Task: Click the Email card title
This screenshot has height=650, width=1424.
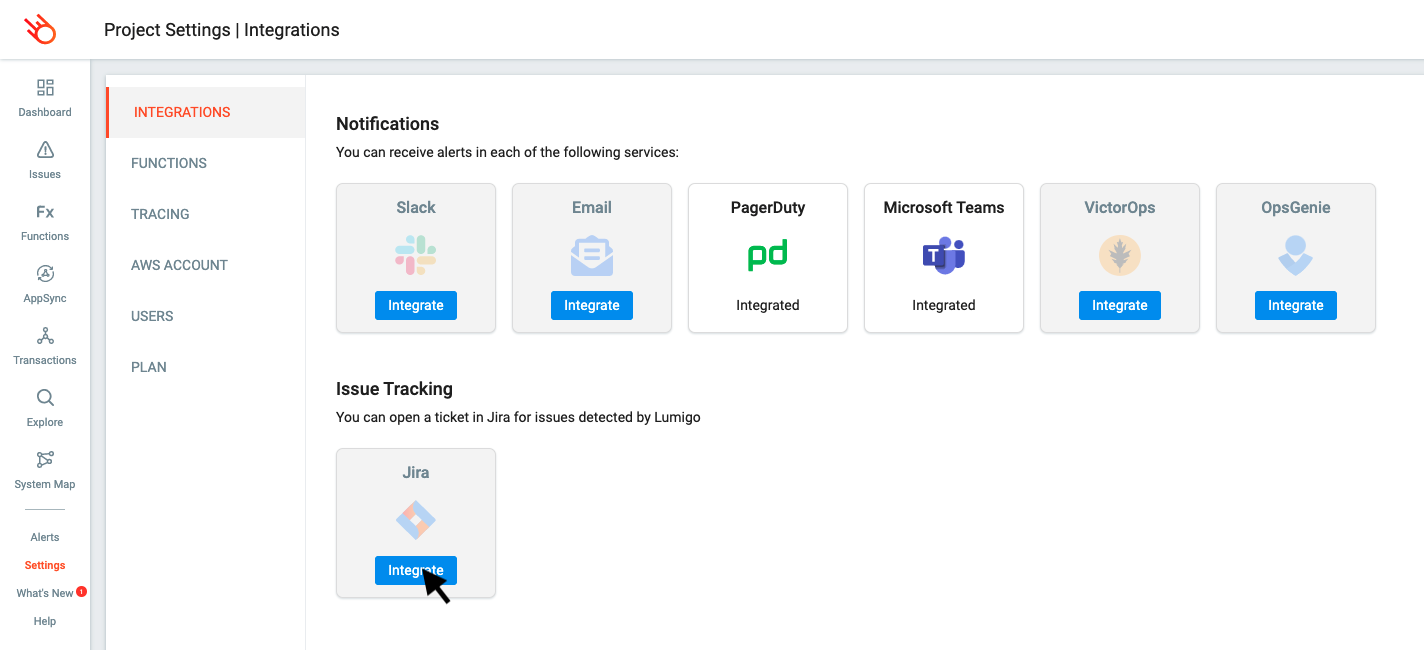Action: click(592, 207)
